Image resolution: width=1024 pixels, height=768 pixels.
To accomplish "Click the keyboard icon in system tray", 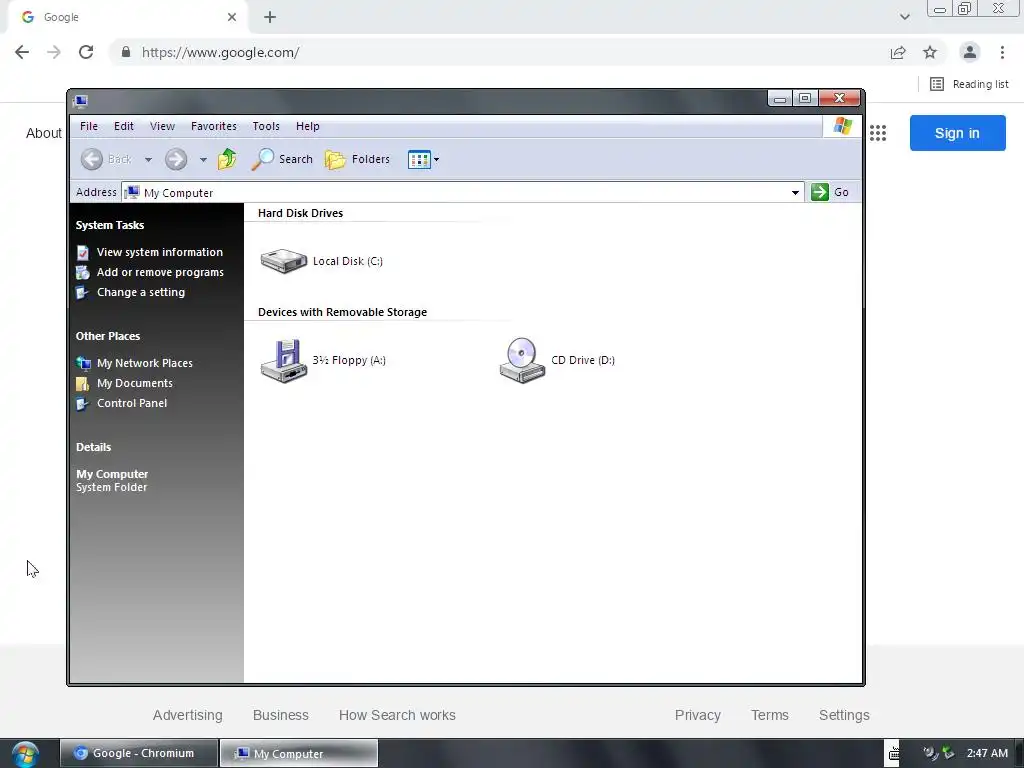I will pyautogui.click(x=893, y=754).
